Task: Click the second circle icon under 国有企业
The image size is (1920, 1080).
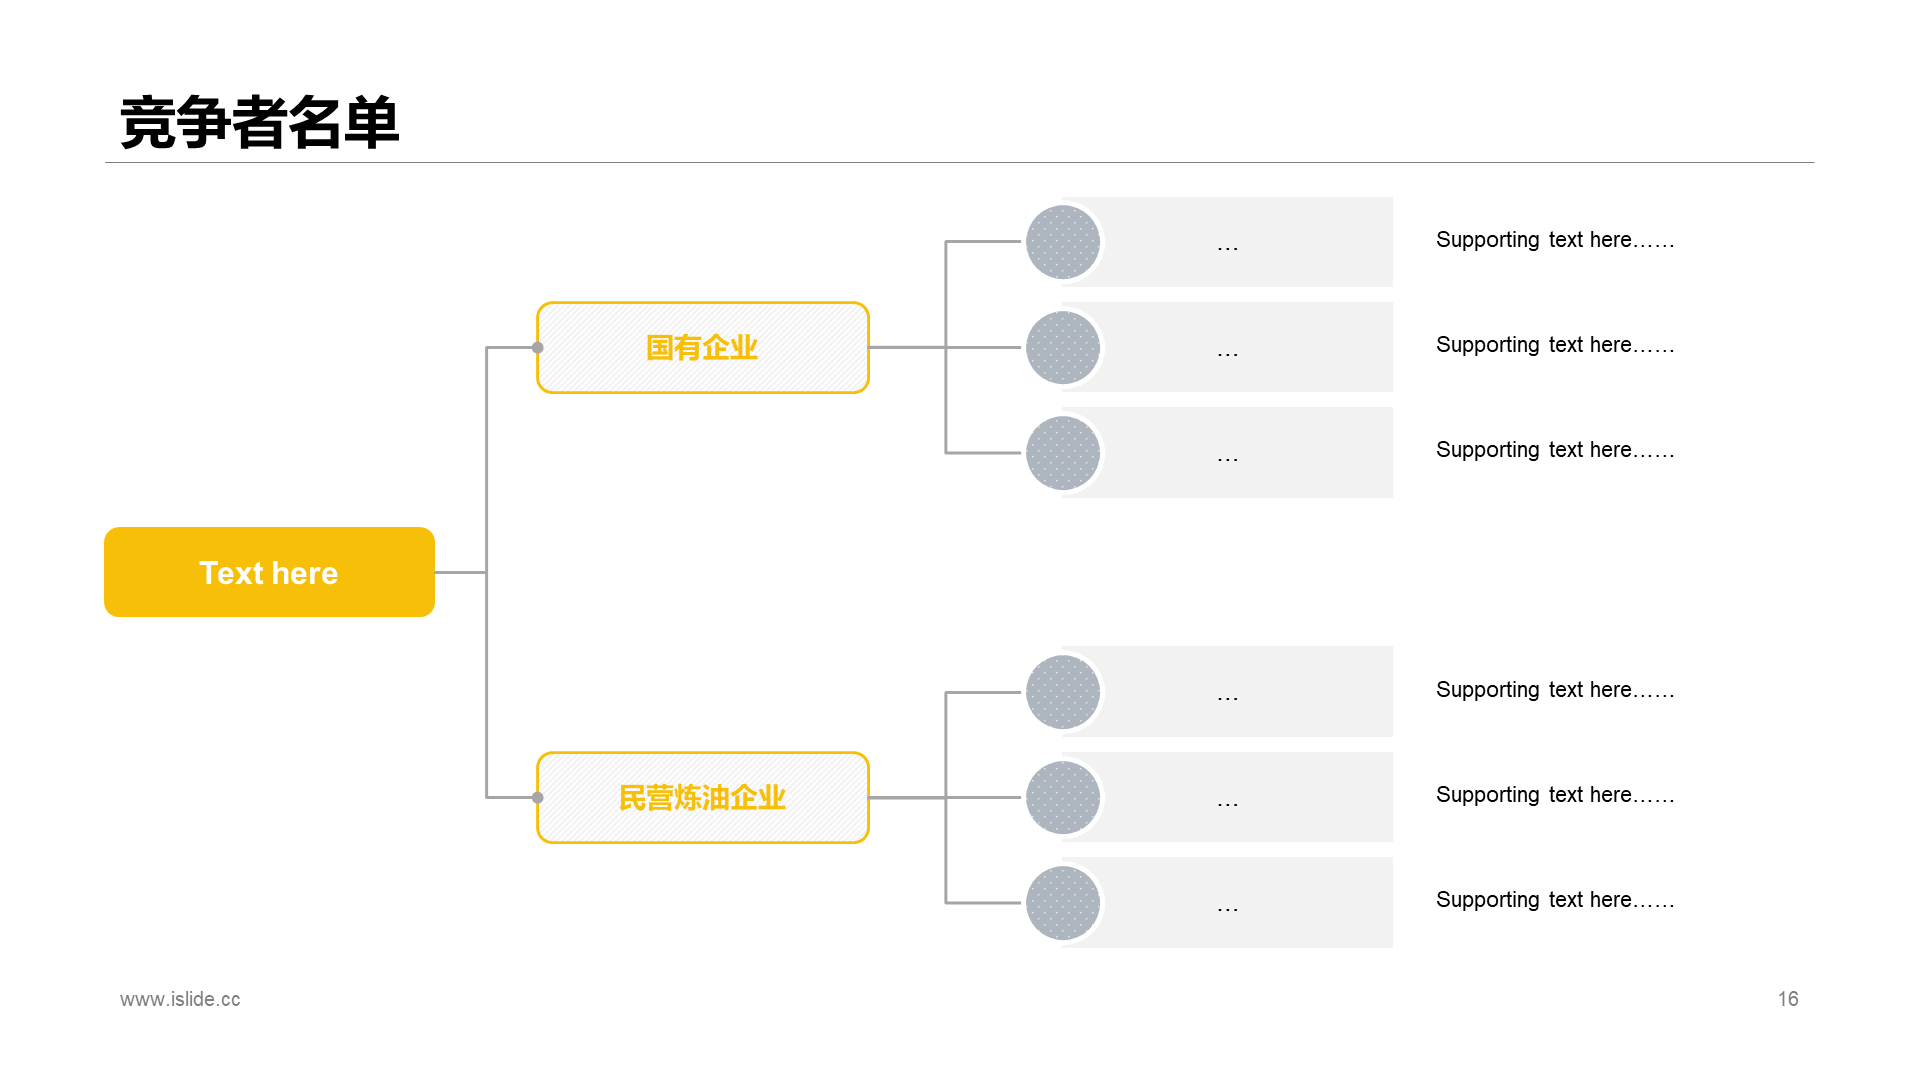Action: (x=1063, y=347)
